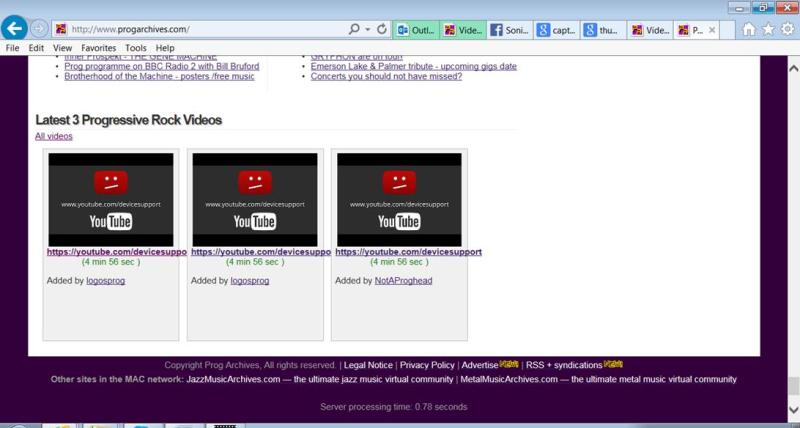Open the Edit menu
The image size is (800, 428).
(36, 48)
